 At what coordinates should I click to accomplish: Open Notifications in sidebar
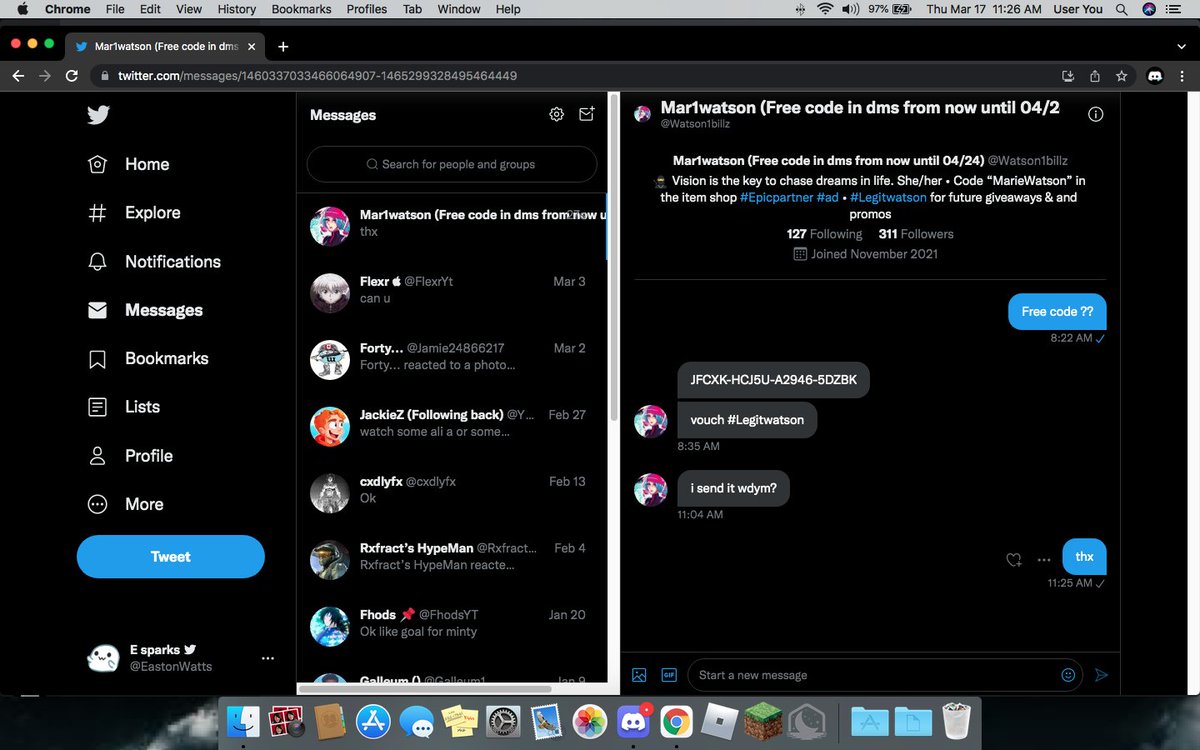154,262
